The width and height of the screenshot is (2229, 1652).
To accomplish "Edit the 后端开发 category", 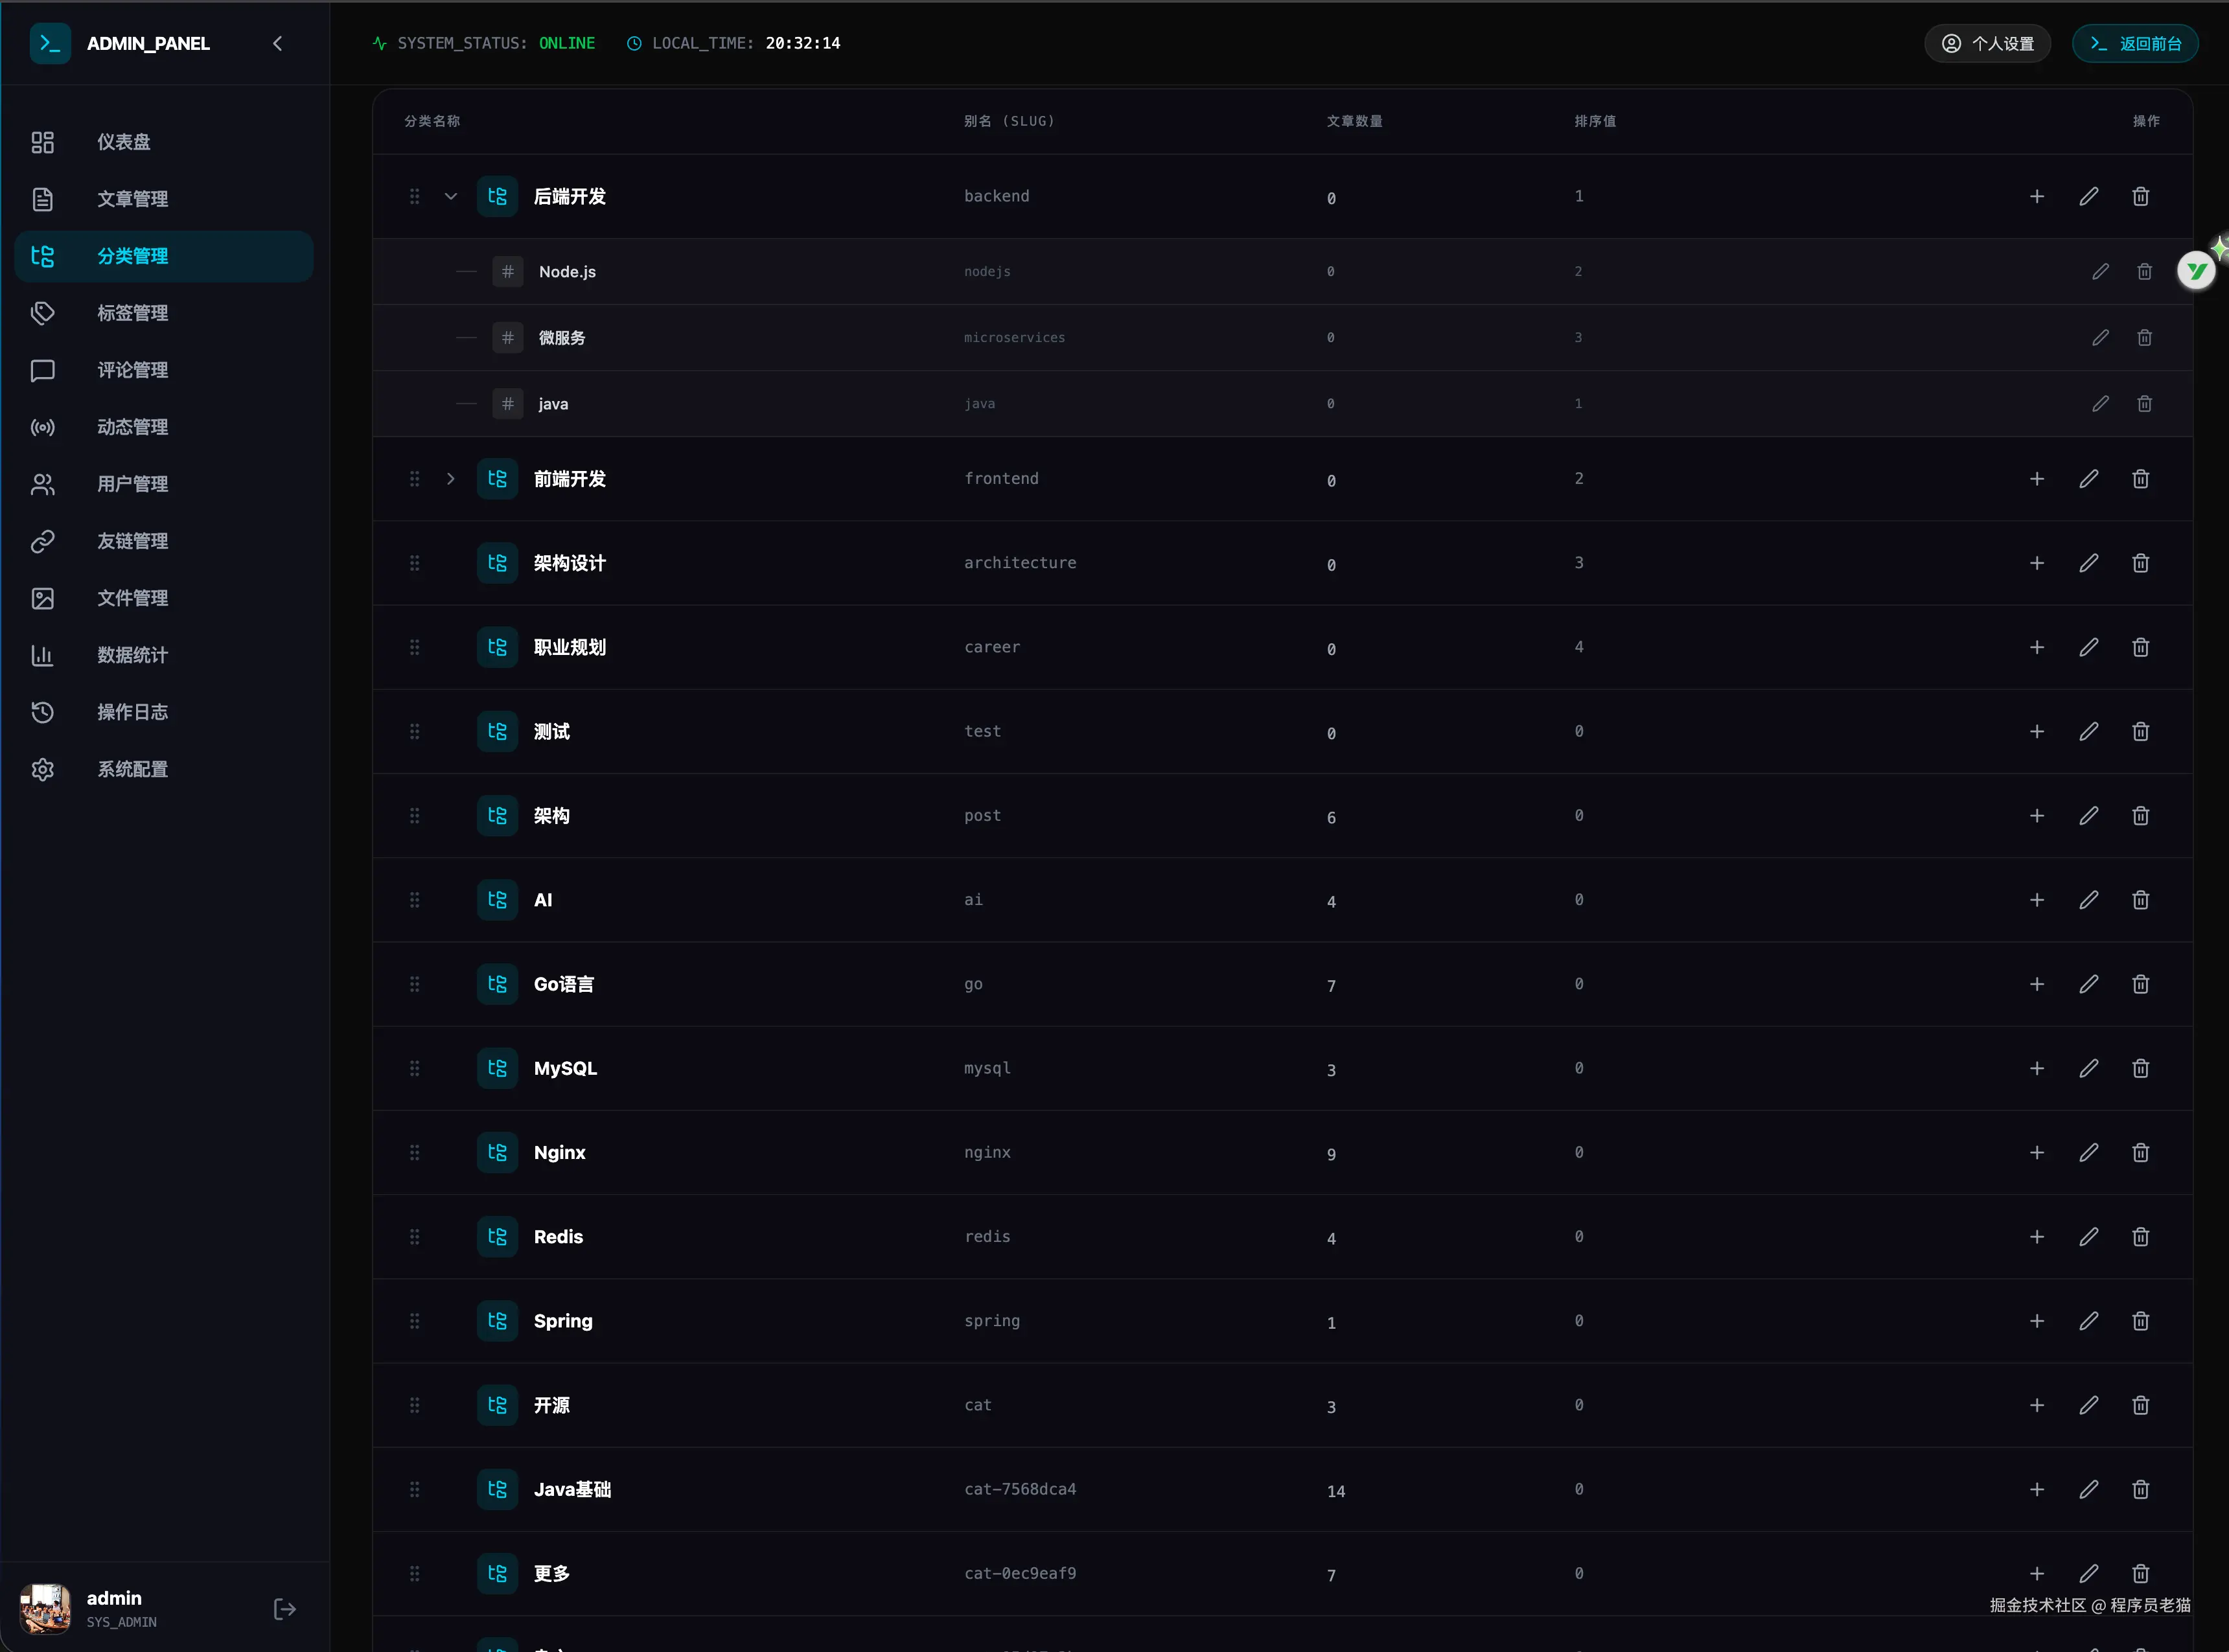I will coord(2089,196).
